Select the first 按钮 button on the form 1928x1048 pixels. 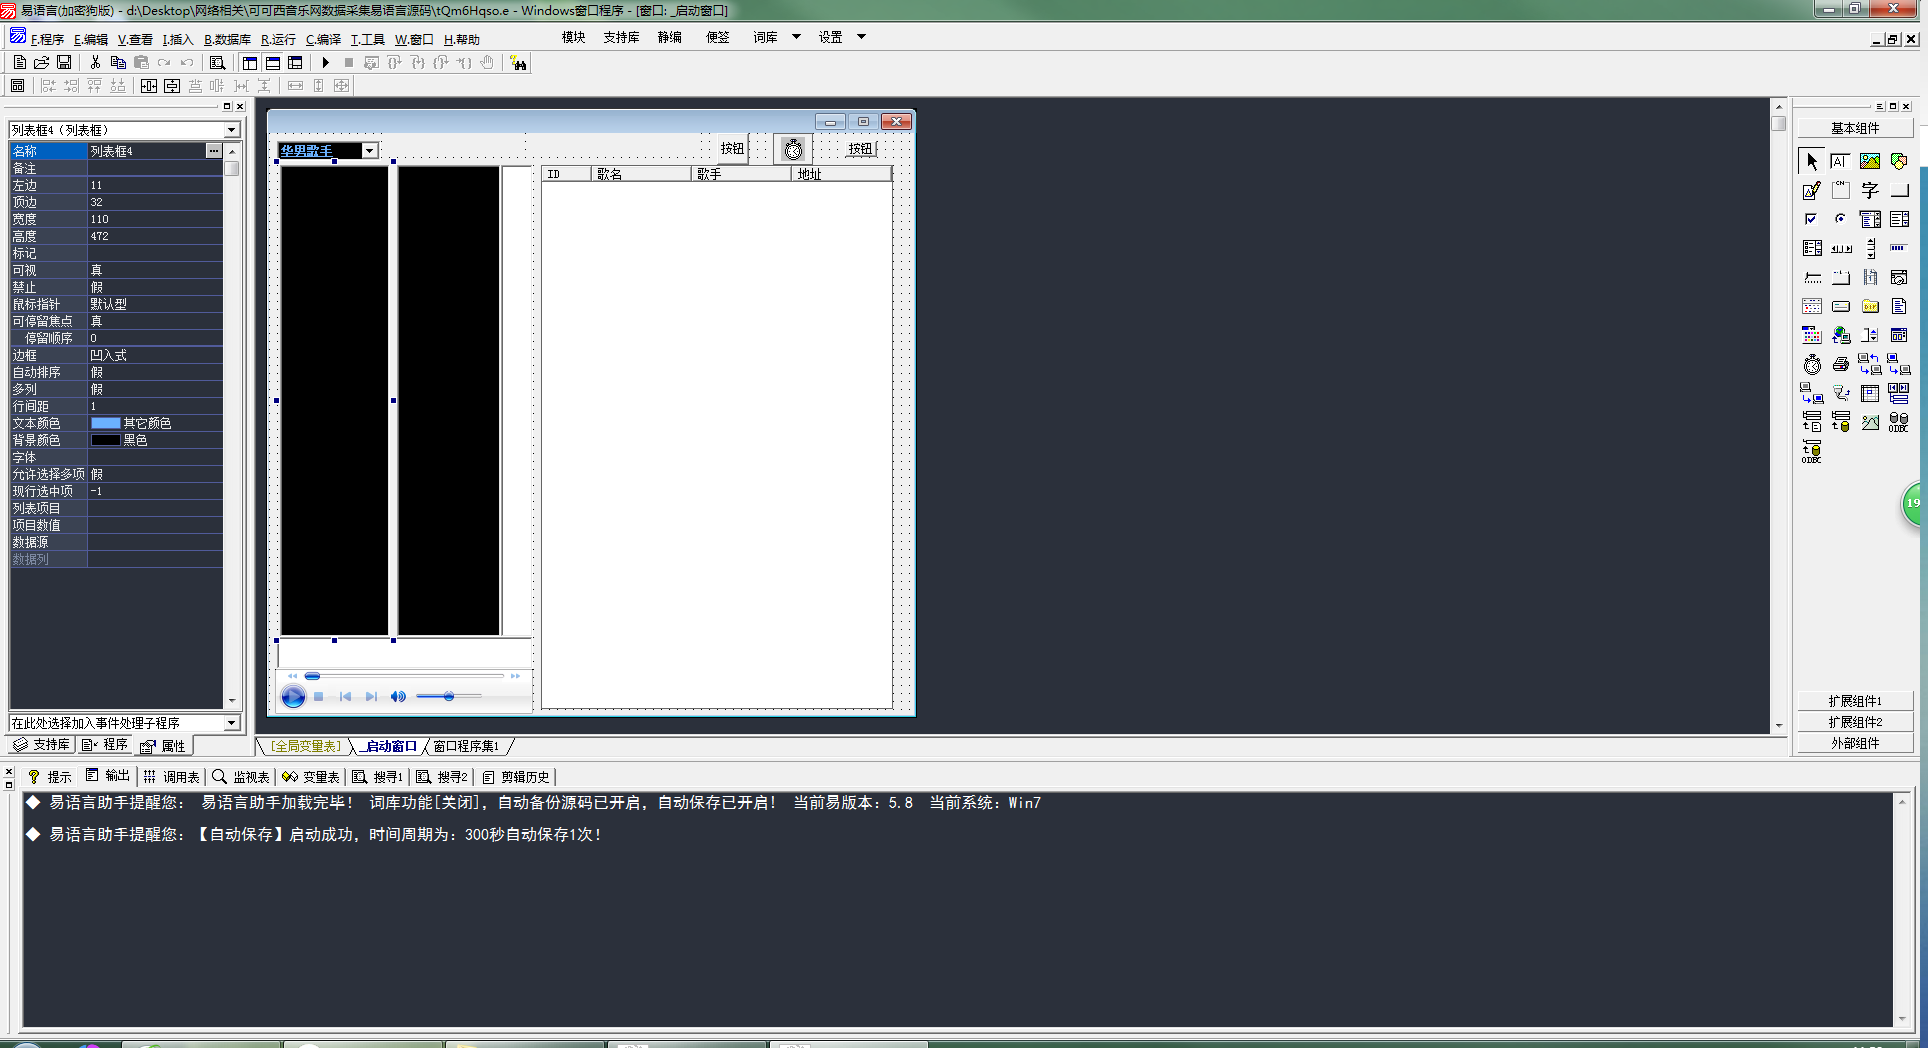pos(732,149)
